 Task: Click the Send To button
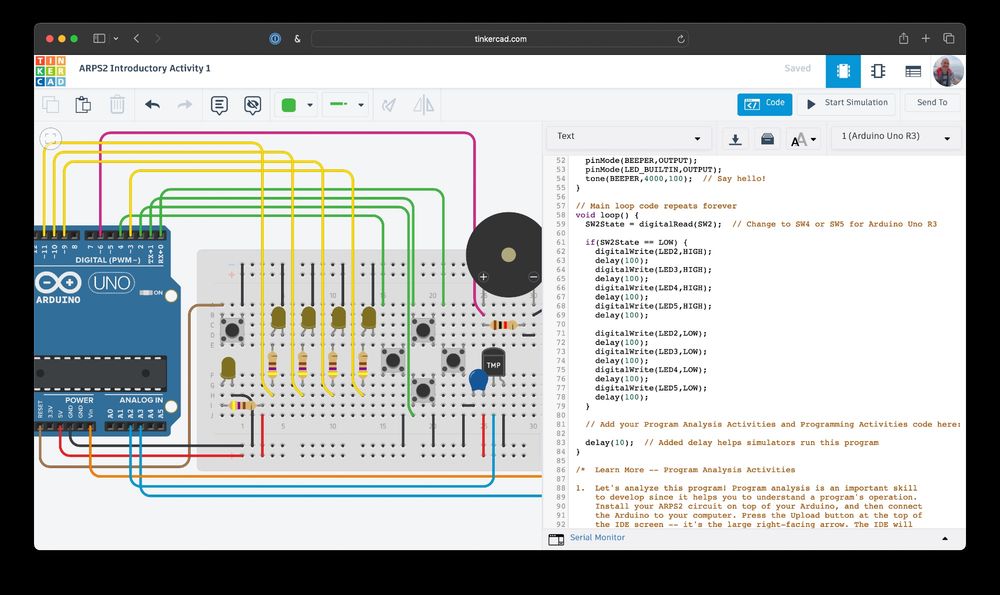[930, 103]
